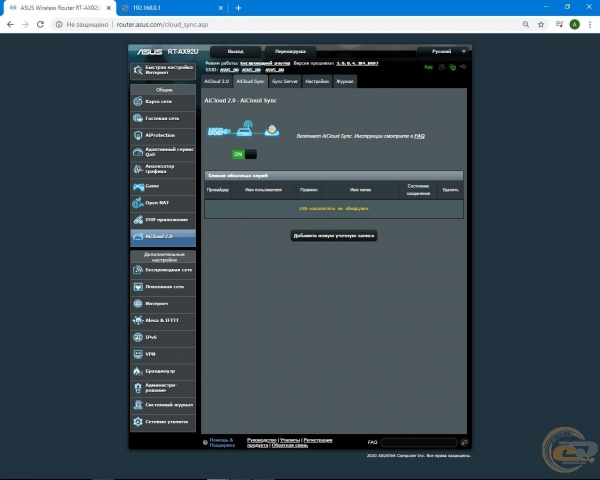Open System Log (Системный журнал) icon in sidebar
Image resolution: width=600 pixels, height=480 pixels.
pyautogui.click(x=138, y=405)
